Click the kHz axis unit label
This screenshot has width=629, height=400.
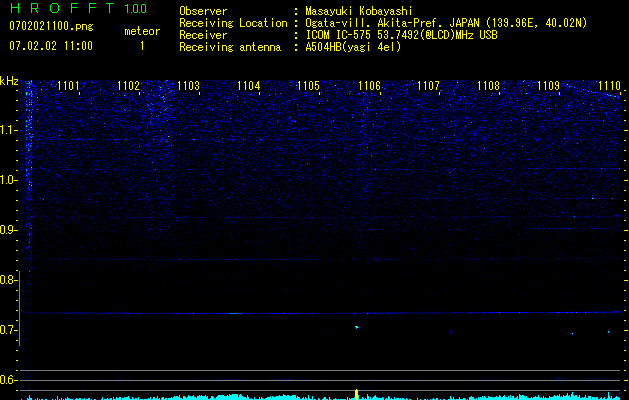(9, 81)
